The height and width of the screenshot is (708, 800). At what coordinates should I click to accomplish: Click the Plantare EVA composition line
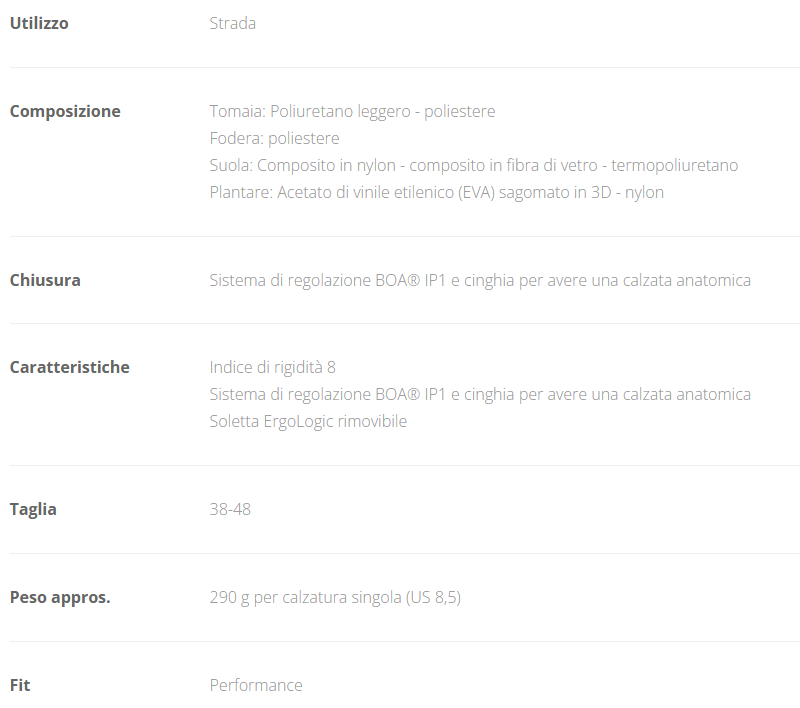pos(436,192)
